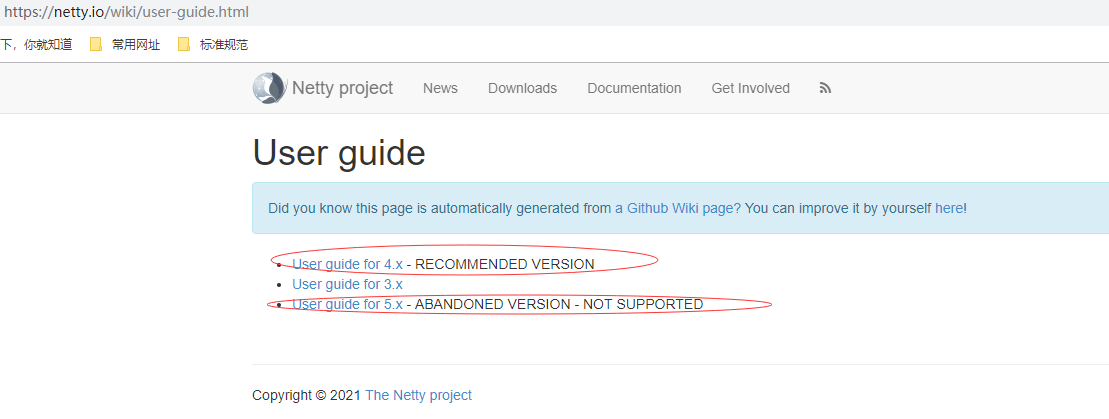This screenshot has width=1109, height=419.
Task: Open the Documentation menu
Action: 634,88
